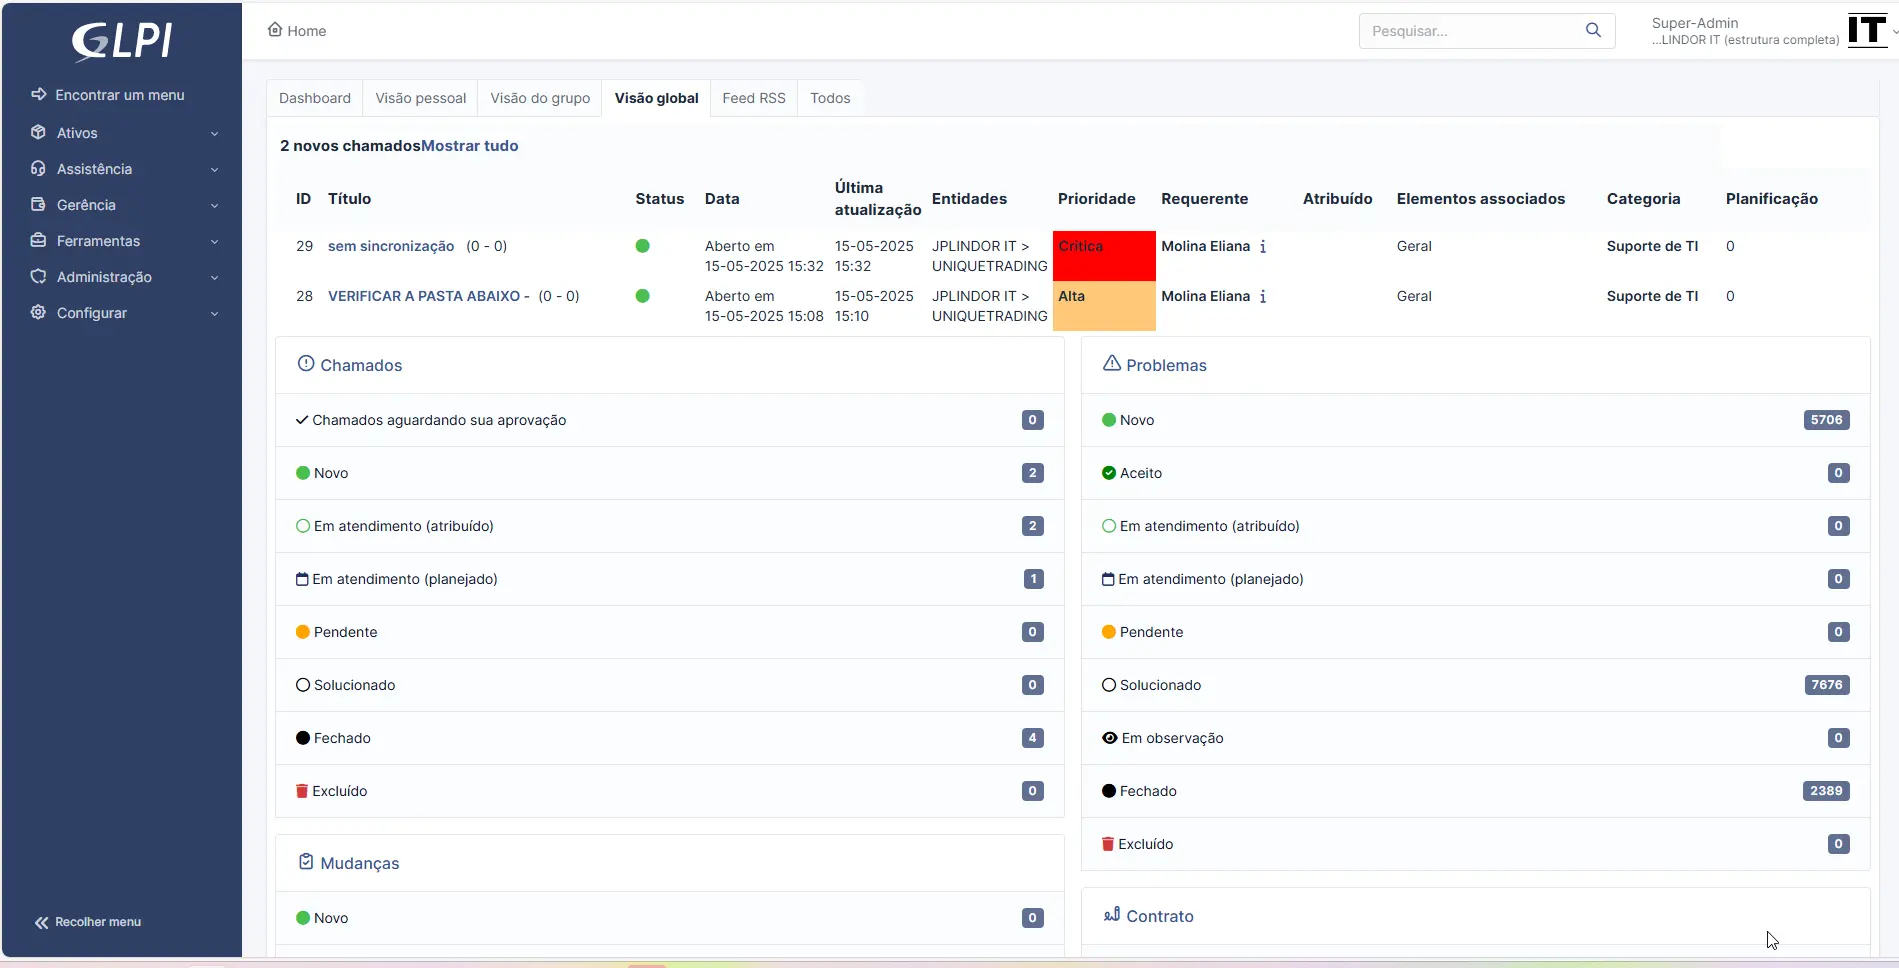Click the Mostrar tudo link
Screen dimensions: 1899x968
pos(469,146)
